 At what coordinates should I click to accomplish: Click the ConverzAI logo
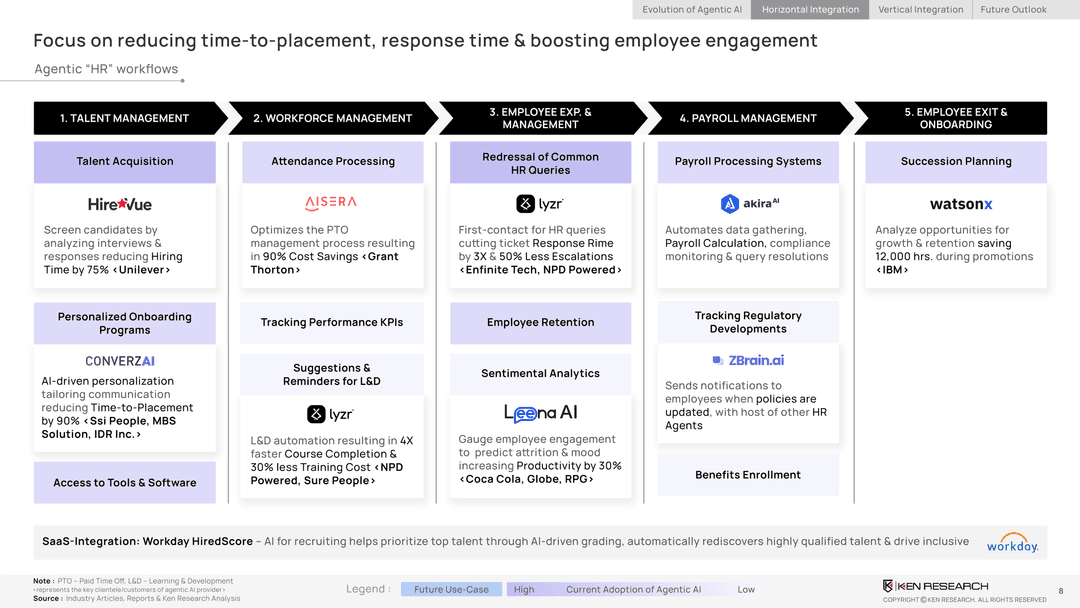tap(120, 361)
